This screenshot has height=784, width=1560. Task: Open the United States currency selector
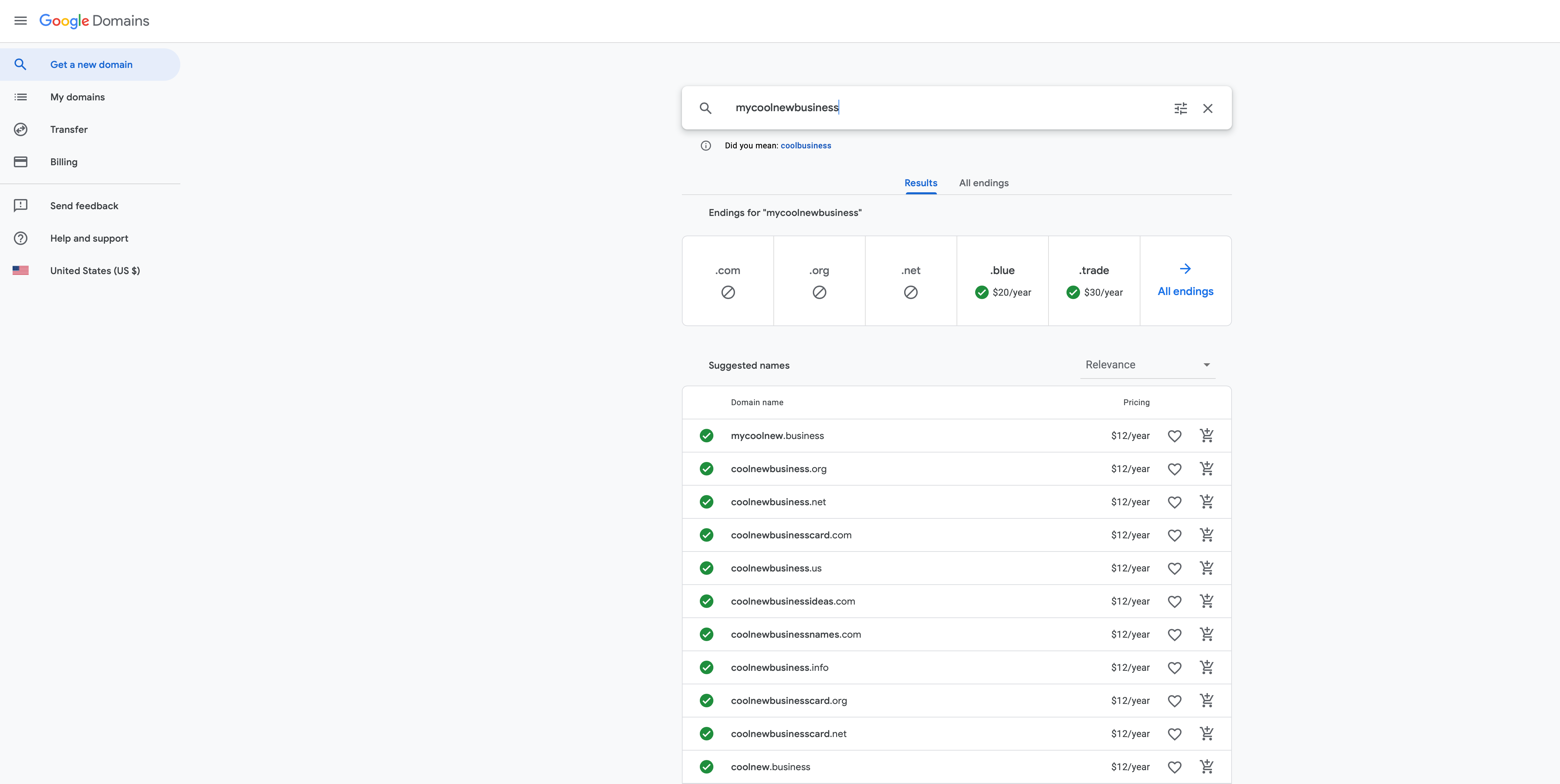point(95,270)
